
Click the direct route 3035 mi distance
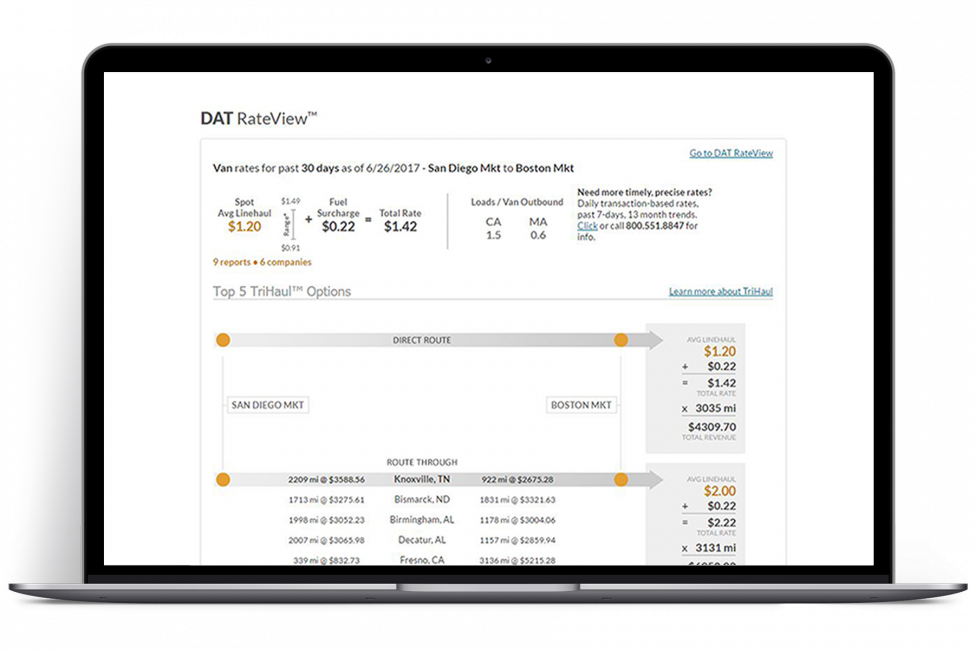point(715,408)
